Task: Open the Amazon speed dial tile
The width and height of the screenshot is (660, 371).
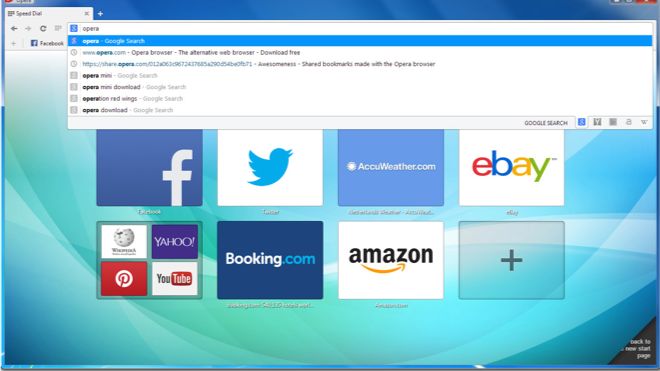Action: (x=391, y=260)
